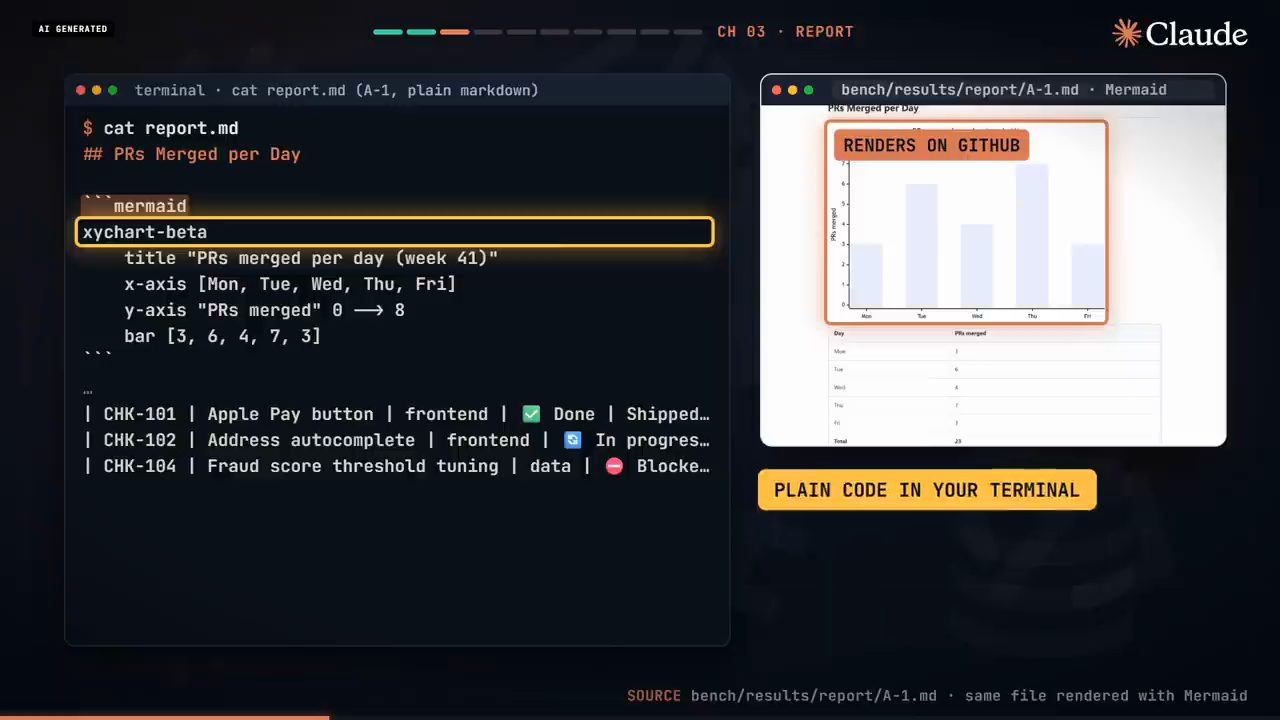The image size is (1280, 720).
Task: Click the green checkmark Done icon for CHK-101
Action: point(531,414)
